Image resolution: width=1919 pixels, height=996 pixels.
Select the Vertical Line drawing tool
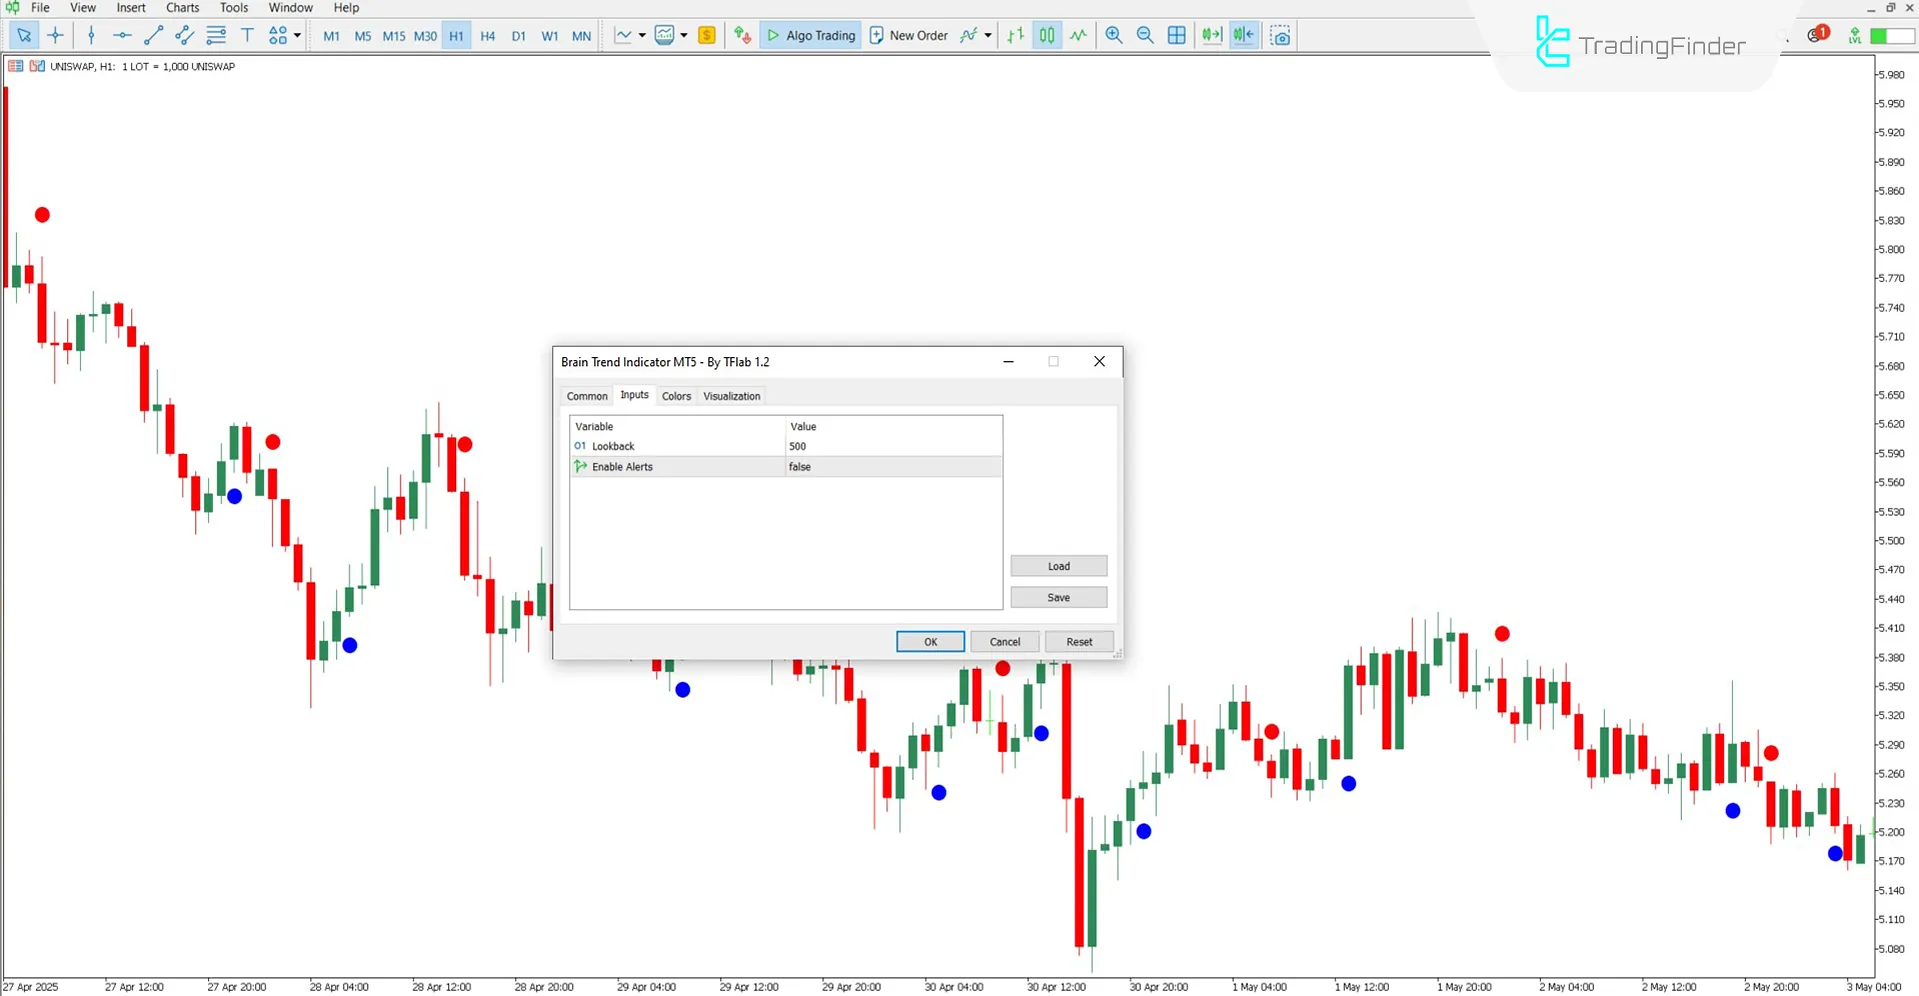[x=91, y=35]
